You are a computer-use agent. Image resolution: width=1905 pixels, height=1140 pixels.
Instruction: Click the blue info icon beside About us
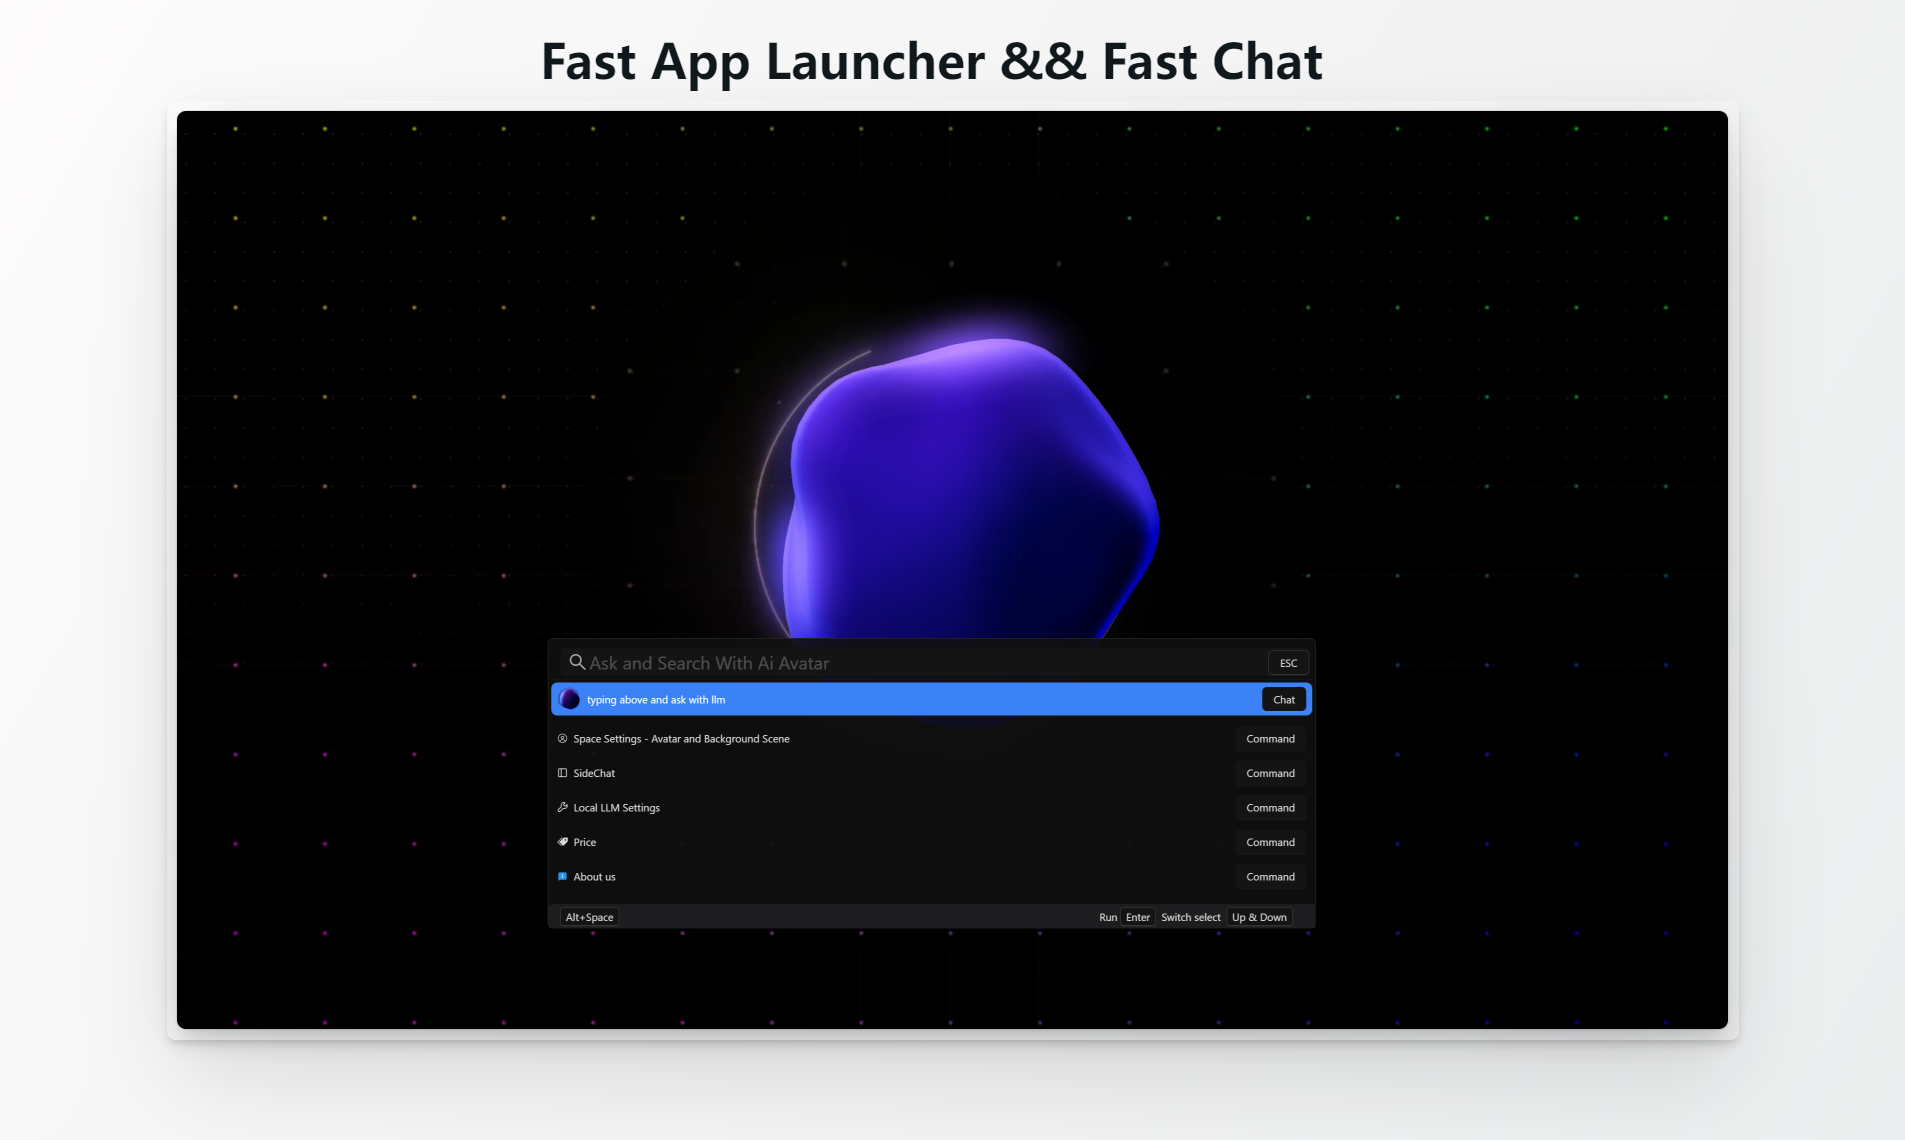pyautogui.click(x=562, y=876)
